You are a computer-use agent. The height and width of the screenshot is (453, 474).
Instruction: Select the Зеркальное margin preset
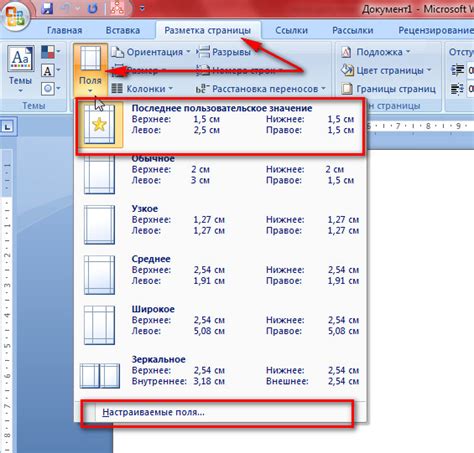click(x=221, y=375)
